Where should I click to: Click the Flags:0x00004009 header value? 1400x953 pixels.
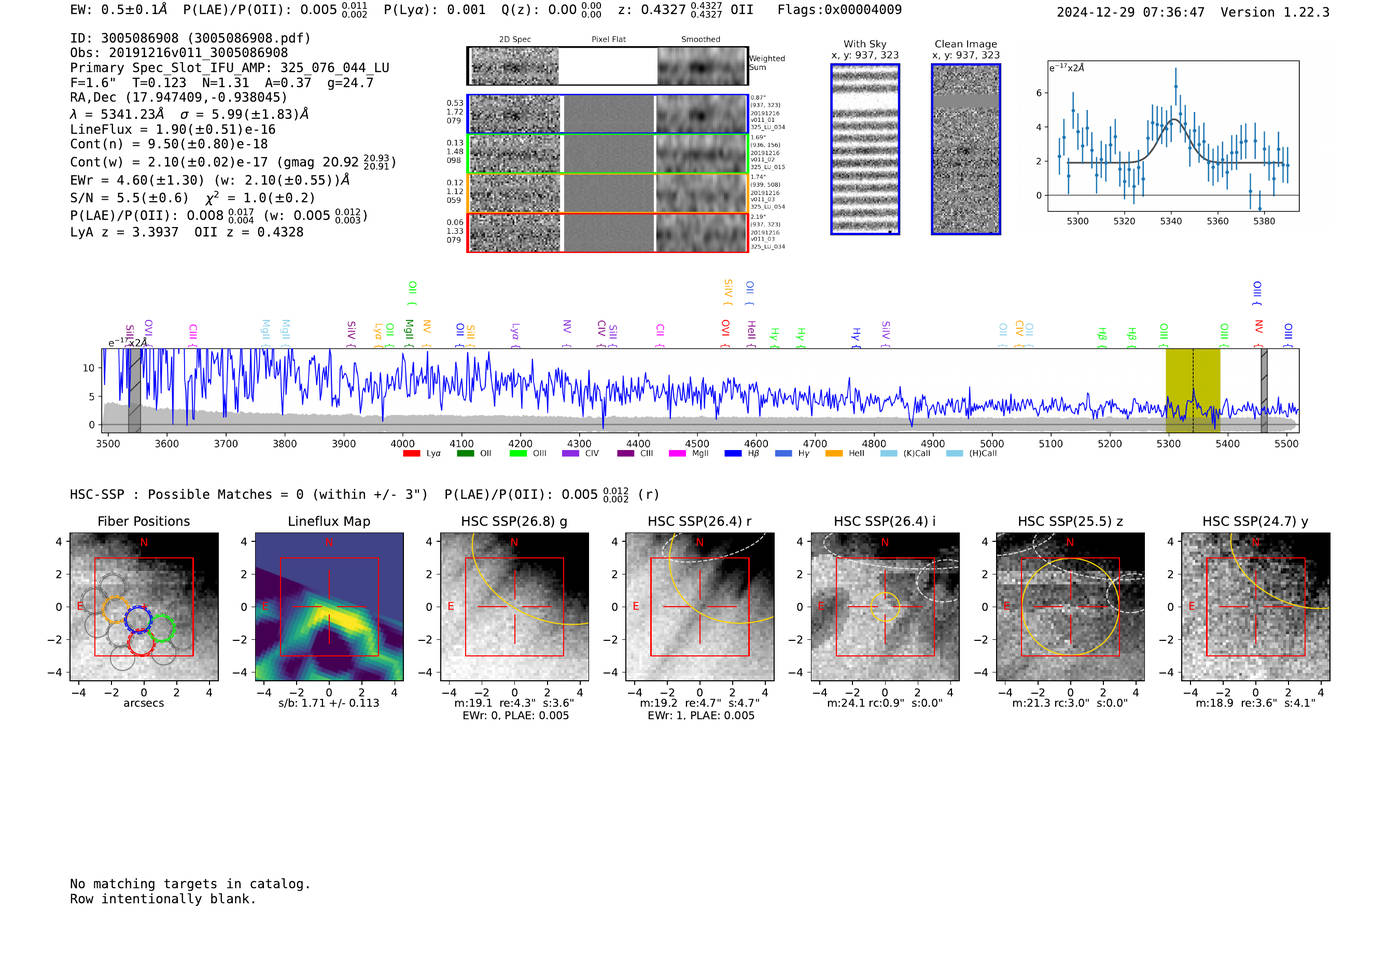839,10
